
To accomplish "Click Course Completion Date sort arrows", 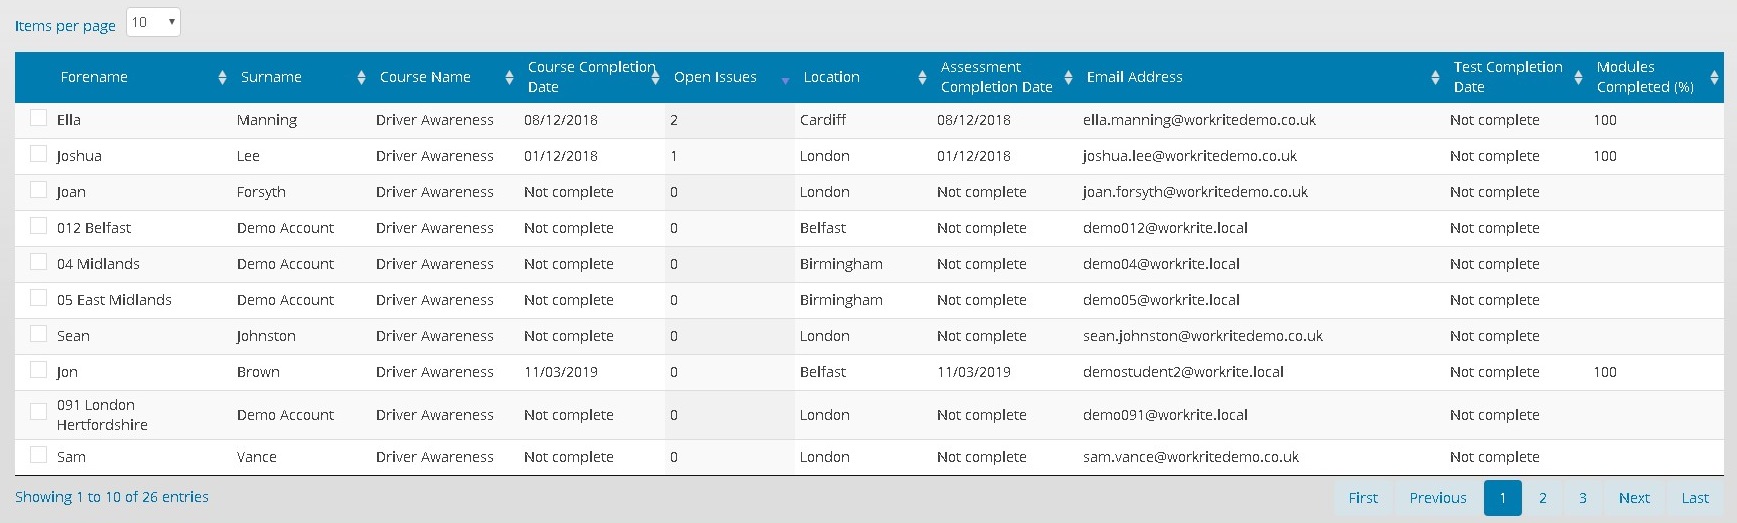I will click(655, 78).
